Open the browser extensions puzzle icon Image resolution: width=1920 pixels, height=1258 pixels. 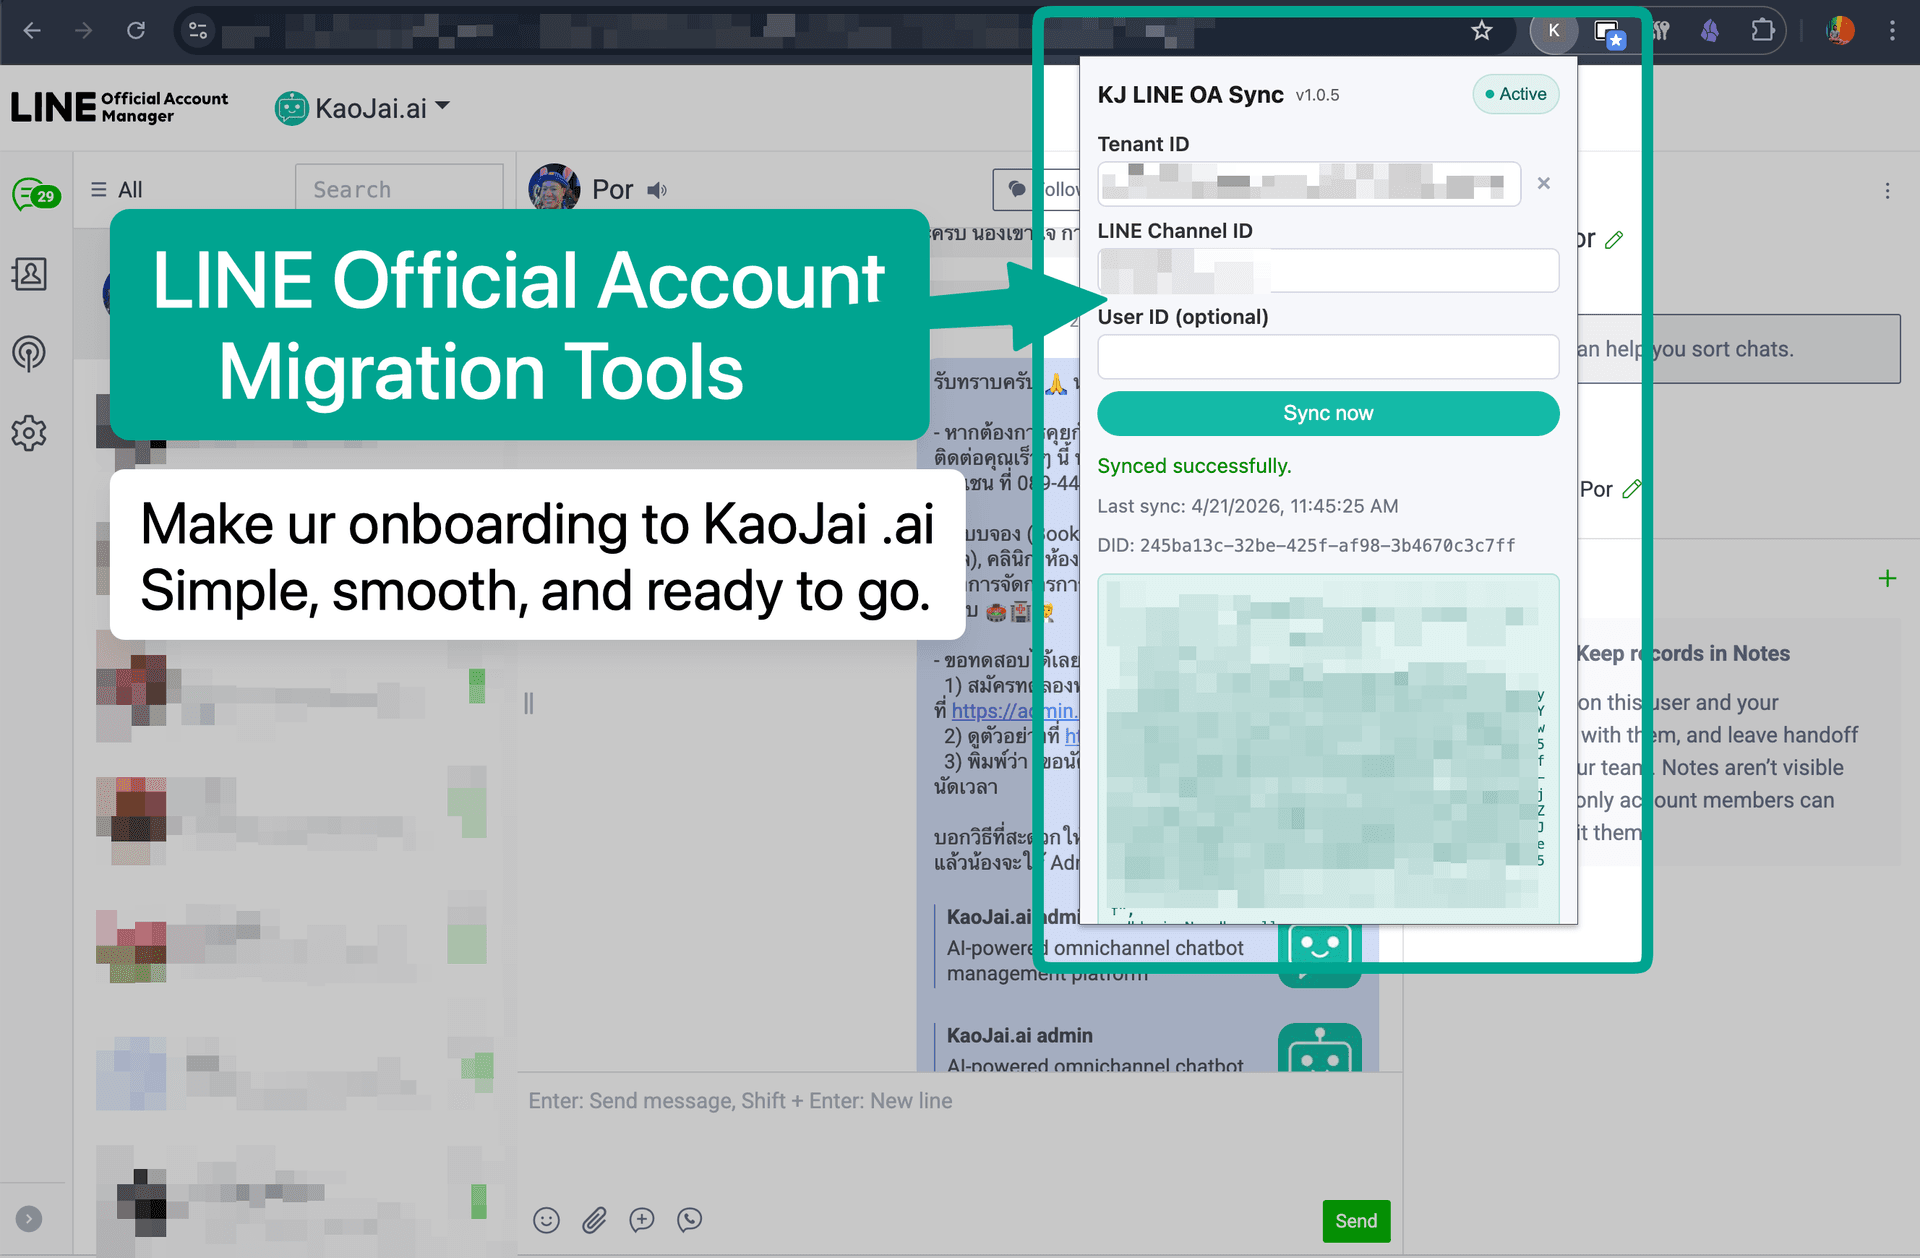coord(1763,31)
